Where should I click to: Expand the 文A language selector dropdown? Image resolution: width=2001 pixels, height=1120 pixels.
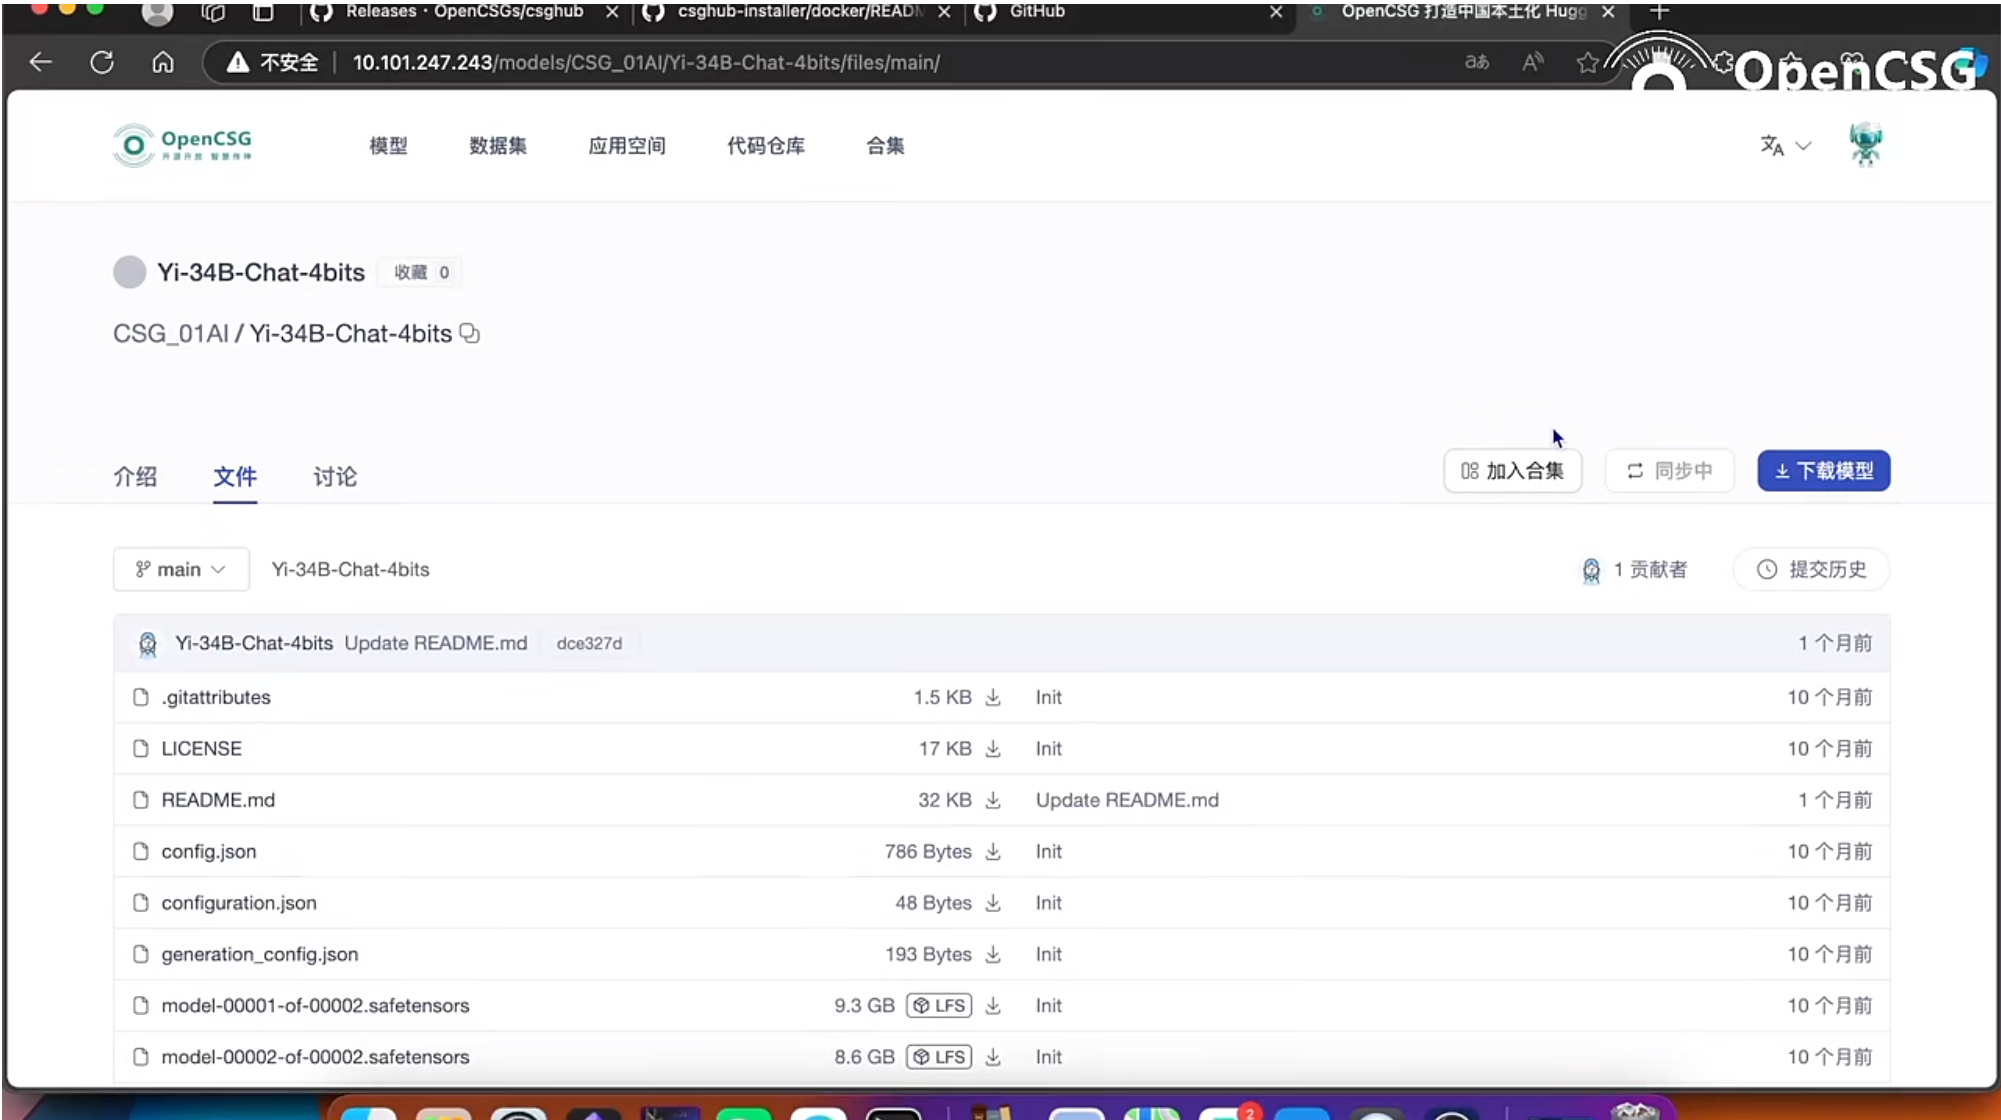1785,146
